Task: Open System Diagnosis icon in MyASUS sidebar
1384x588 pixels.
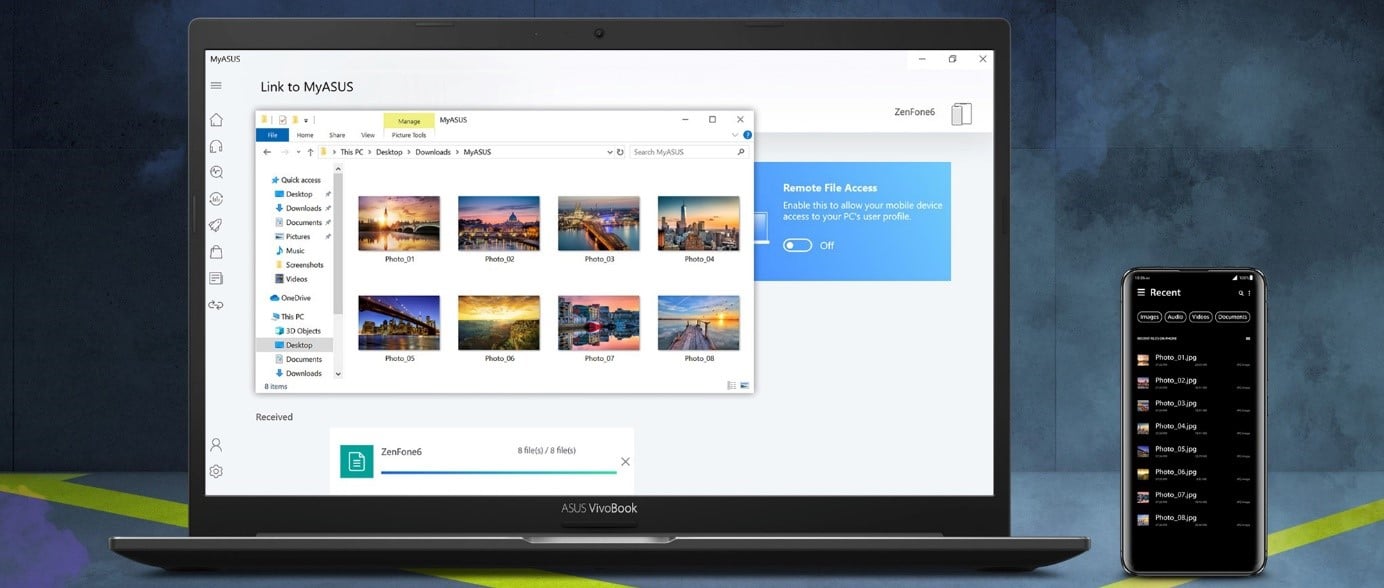Action: coord(216,172)
